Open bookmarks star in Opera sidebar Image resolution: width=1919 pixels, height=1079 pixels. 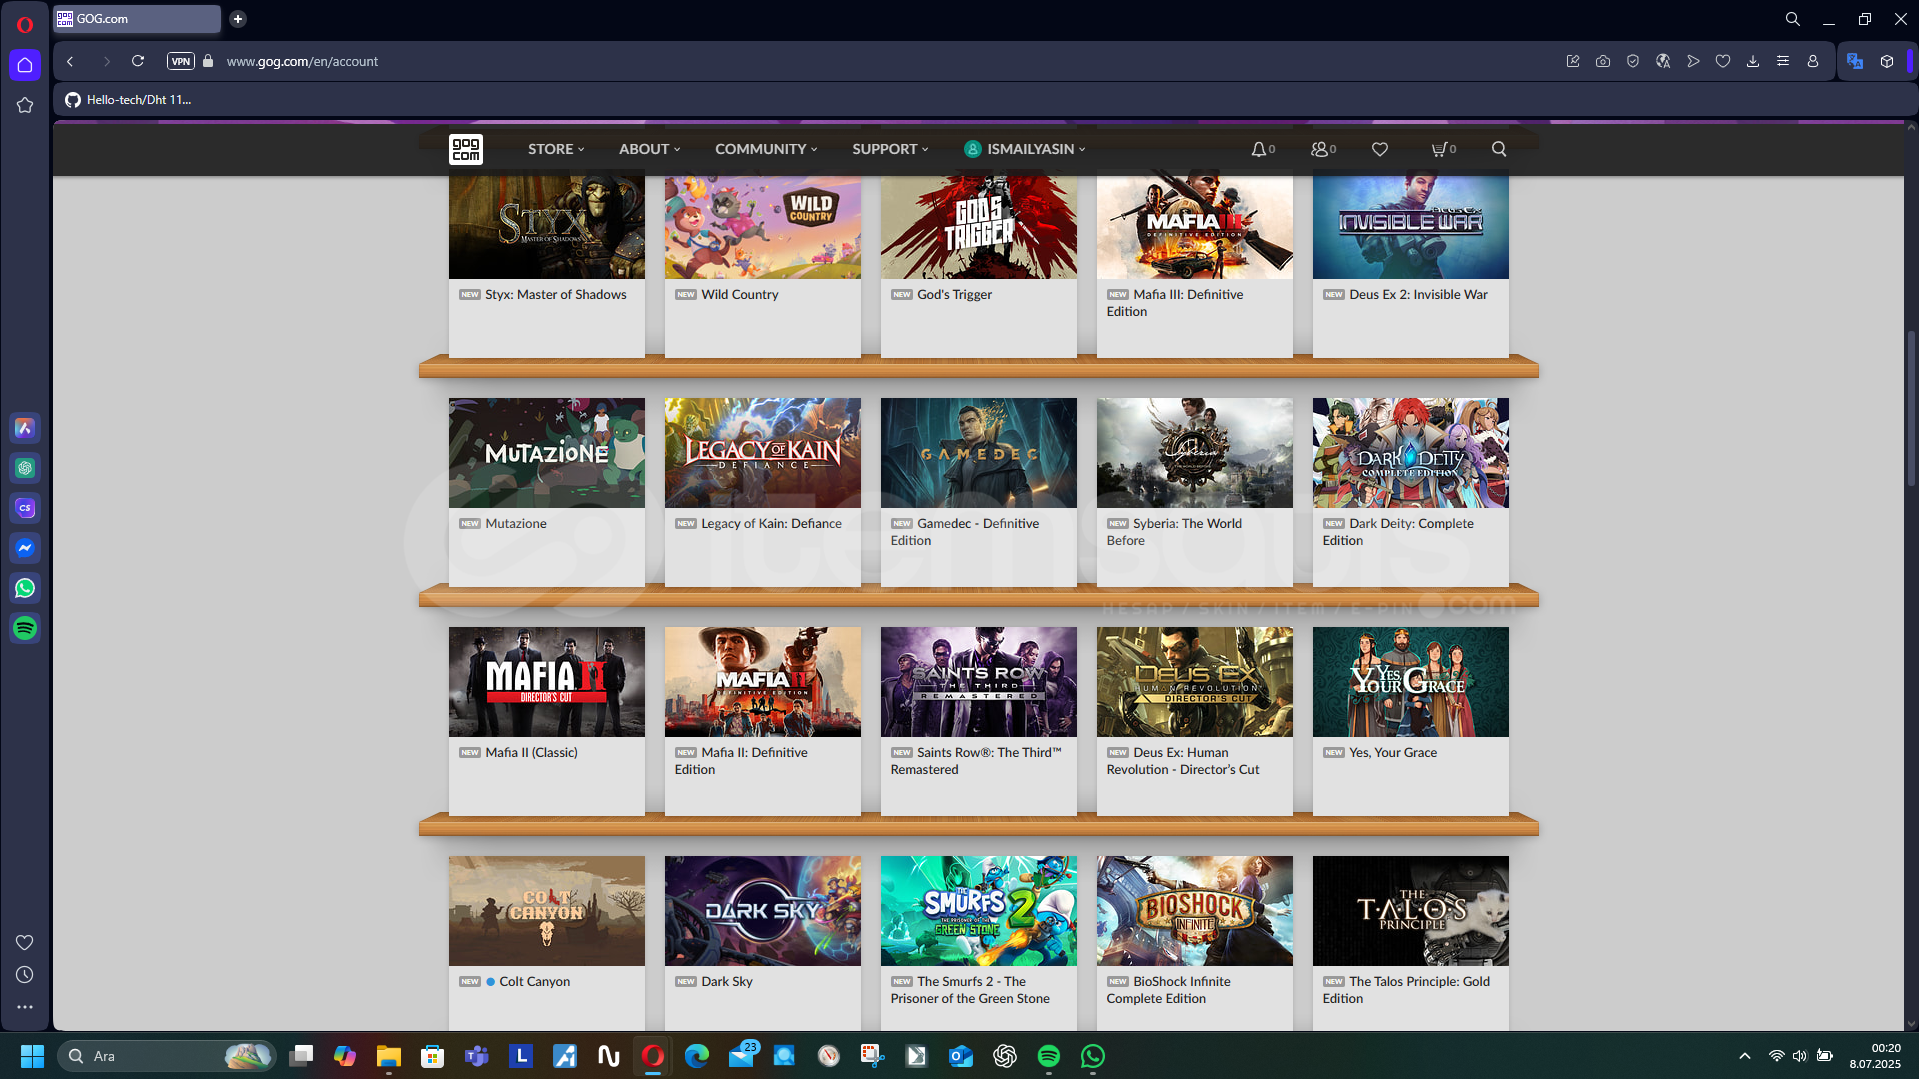coord(25,105)
